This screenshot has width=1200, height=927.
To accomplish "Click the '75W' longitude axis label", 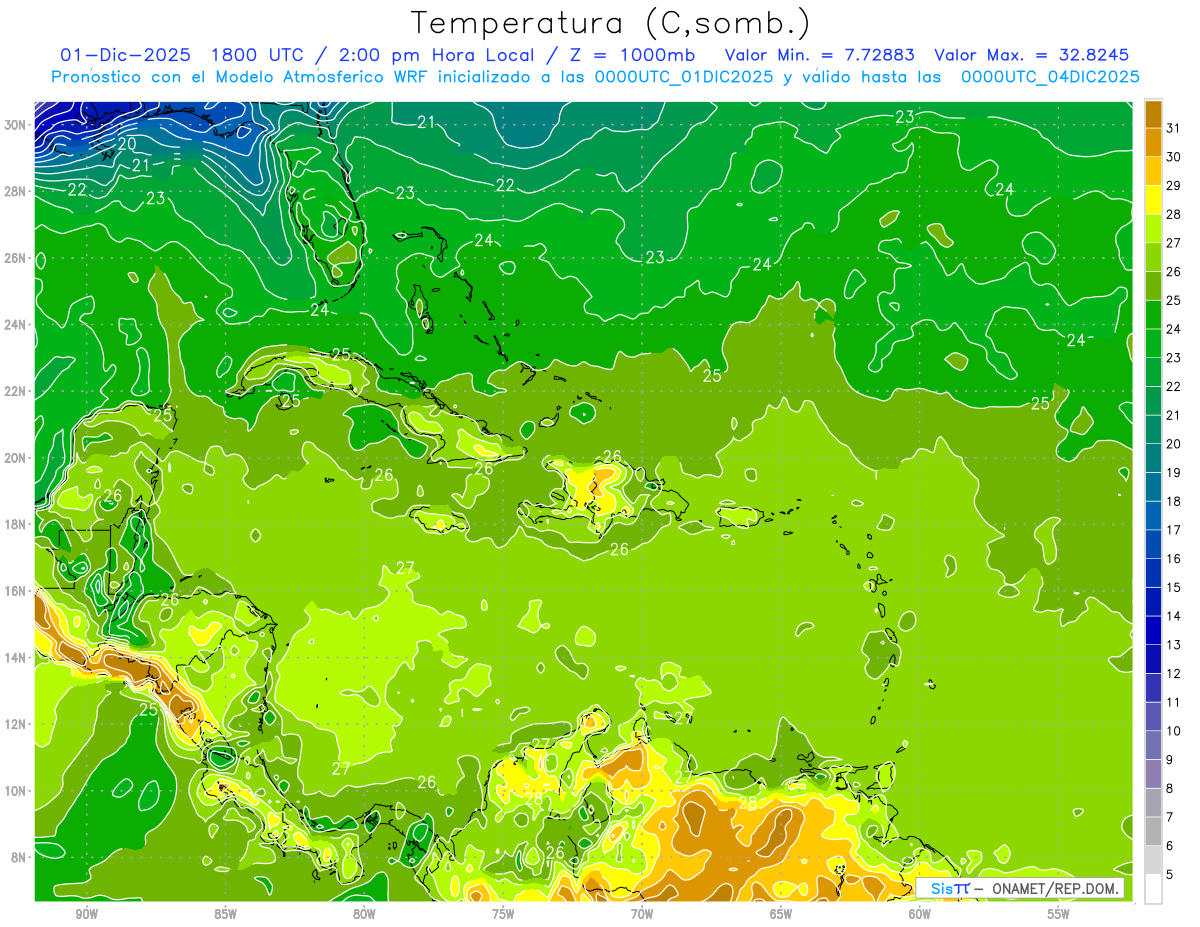I will click(x=503, y=915).
